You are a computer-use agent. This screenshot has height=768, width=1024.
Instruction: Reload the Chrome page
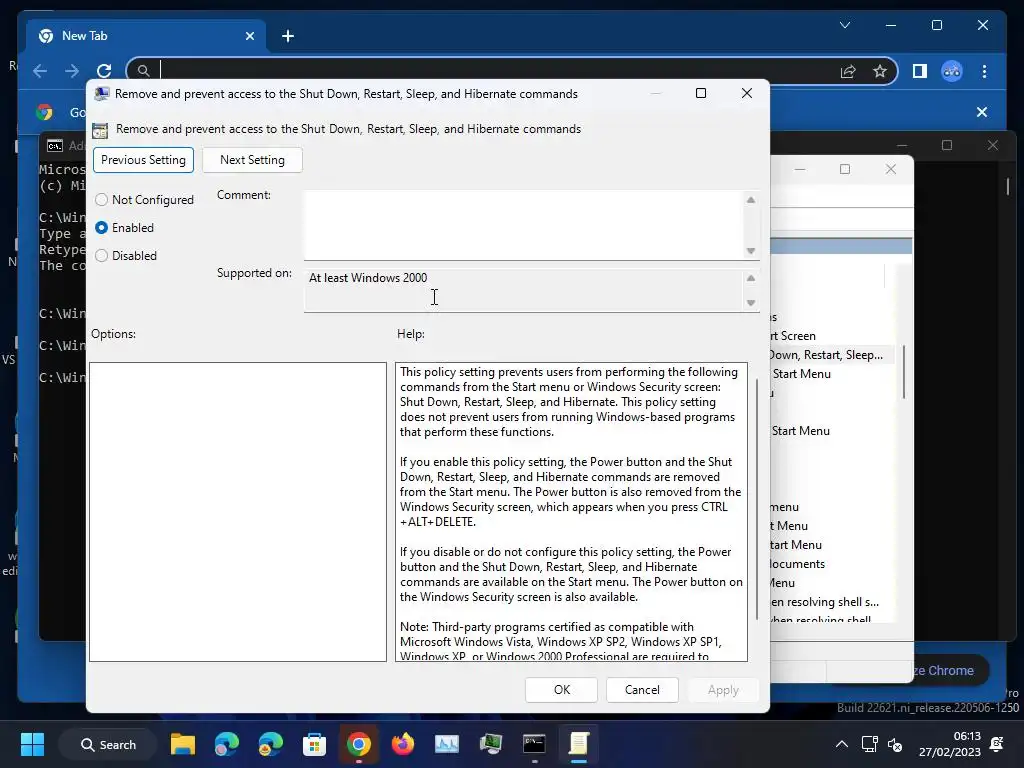click(104, 71)
